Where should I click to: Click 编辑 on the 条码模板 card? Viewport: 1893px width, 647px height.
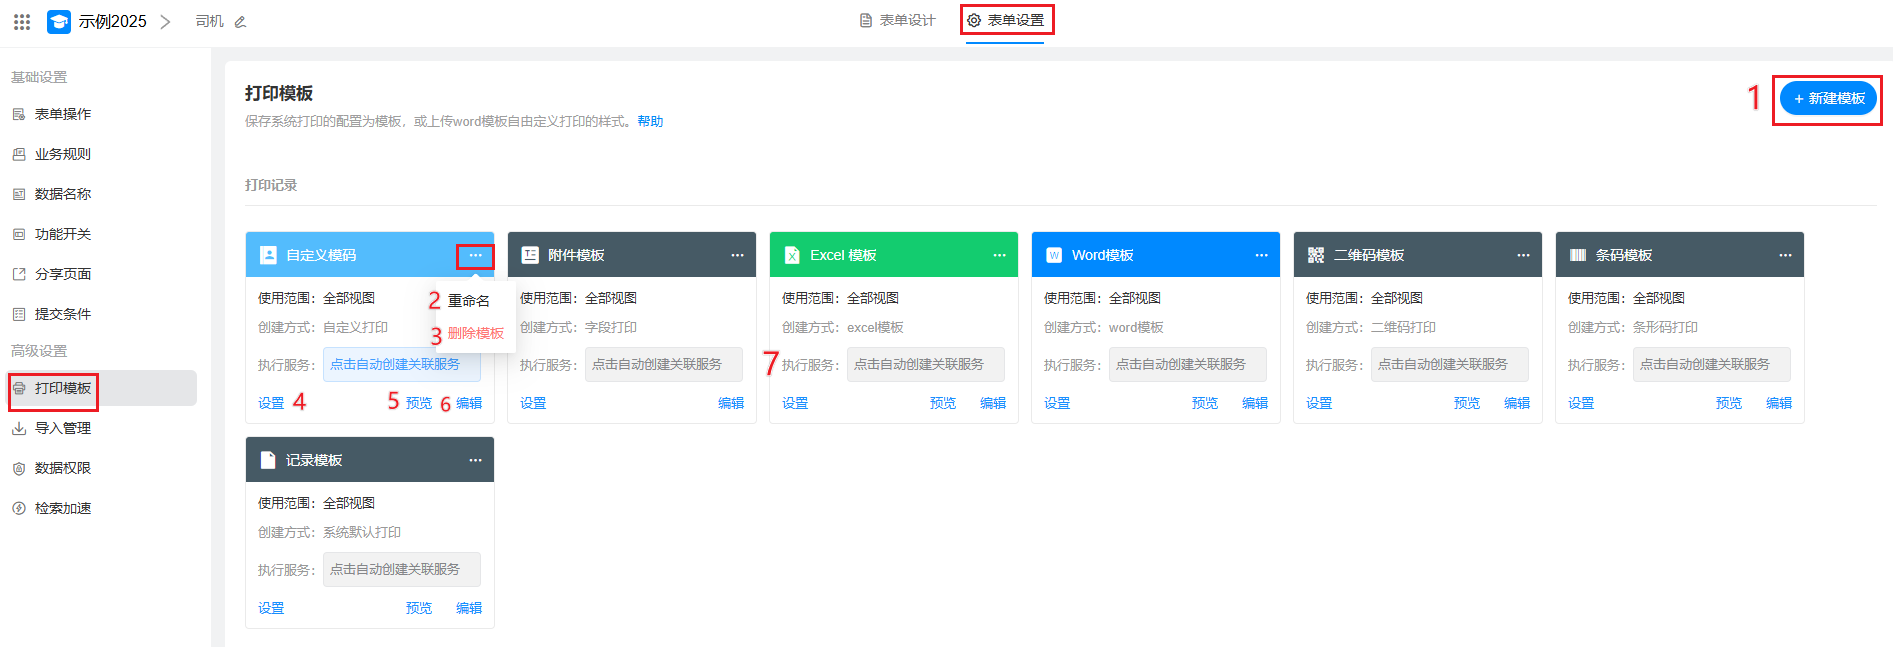pyautogui.click(x=1778, y=403)
